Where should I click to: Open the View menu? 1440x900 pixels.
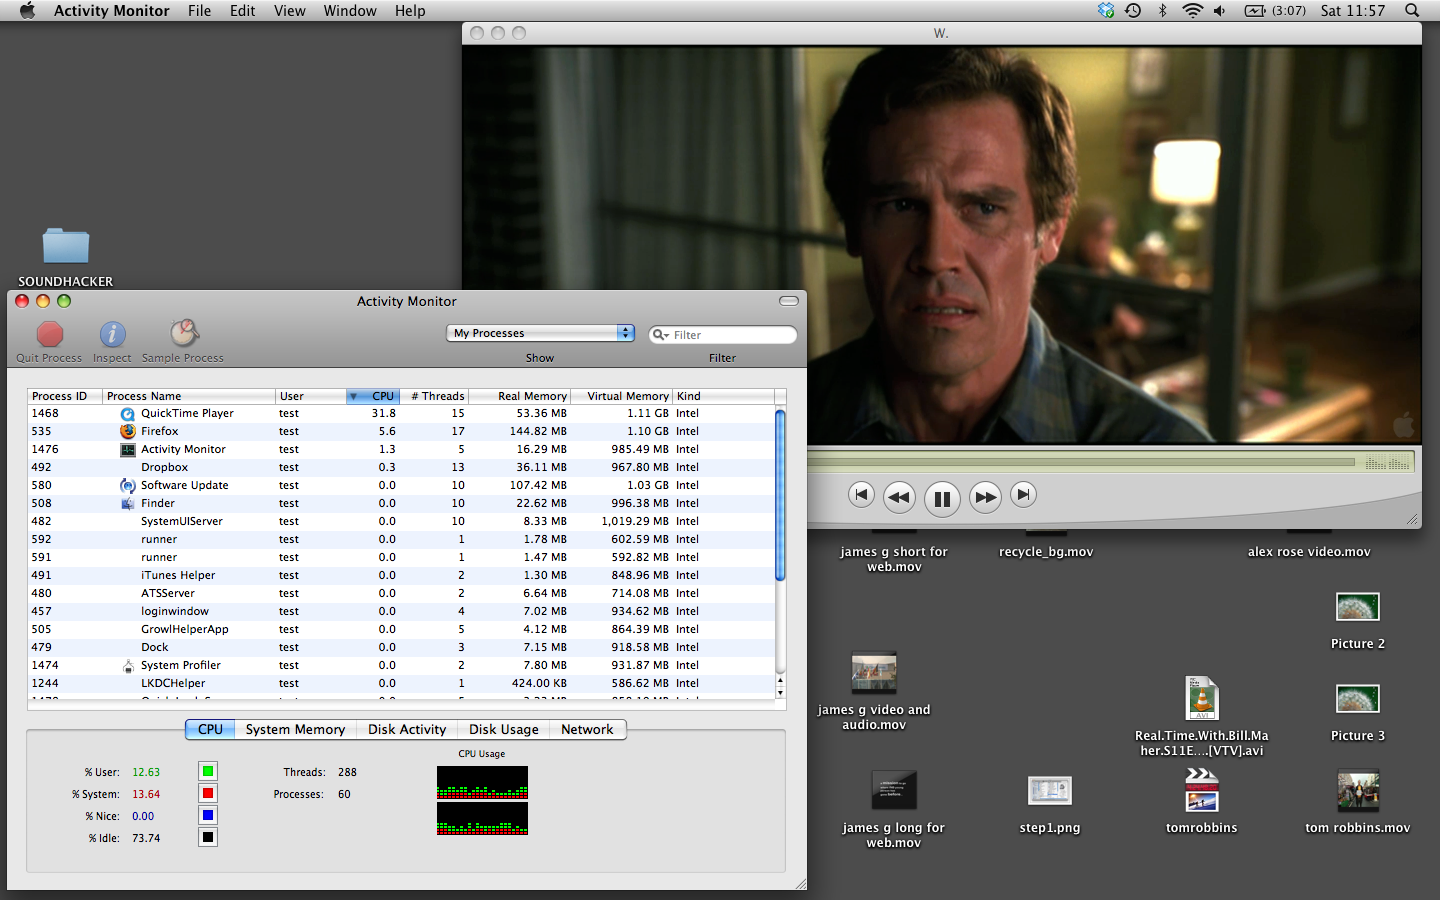pyautogui.click(x=290, y=11)
